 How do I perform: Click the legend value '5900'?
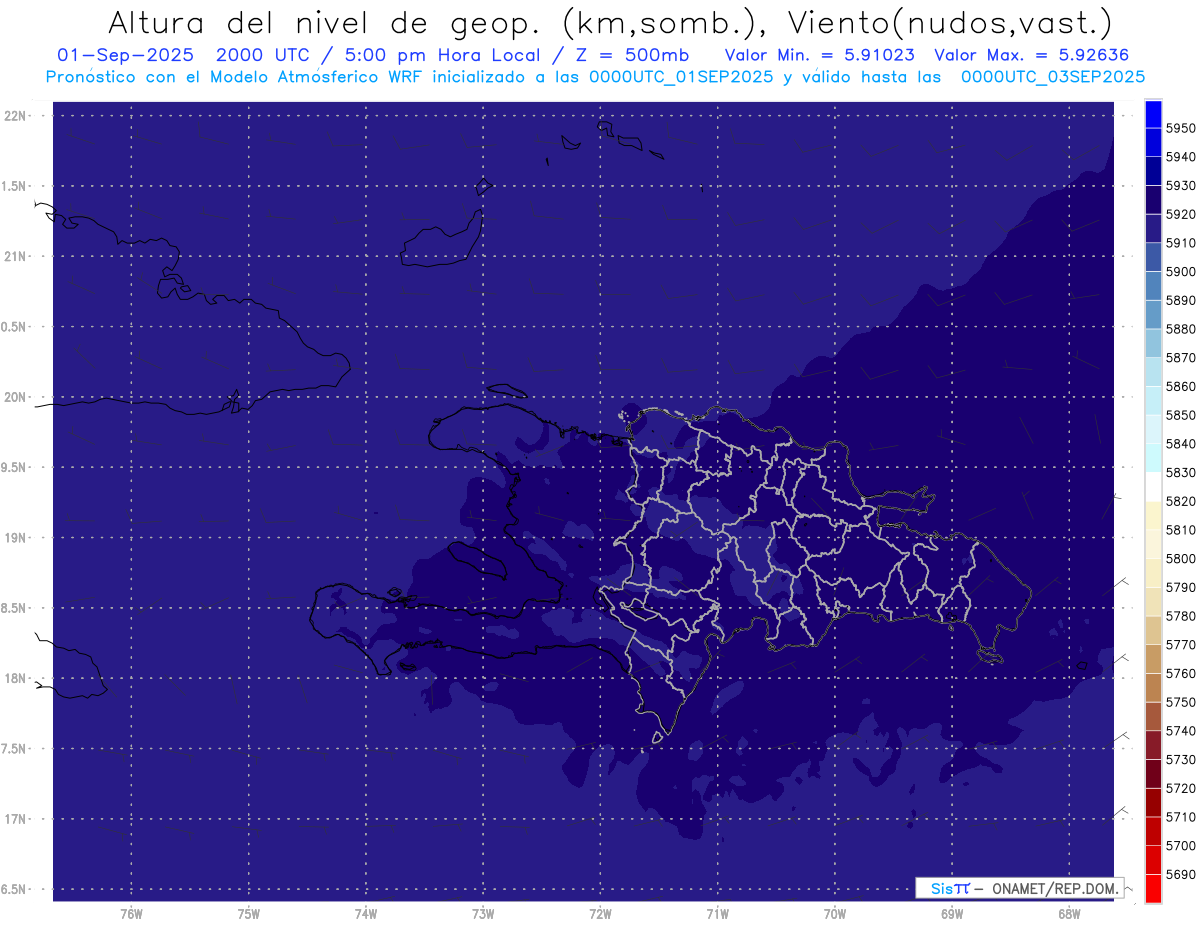click(x=1180, y=271)
